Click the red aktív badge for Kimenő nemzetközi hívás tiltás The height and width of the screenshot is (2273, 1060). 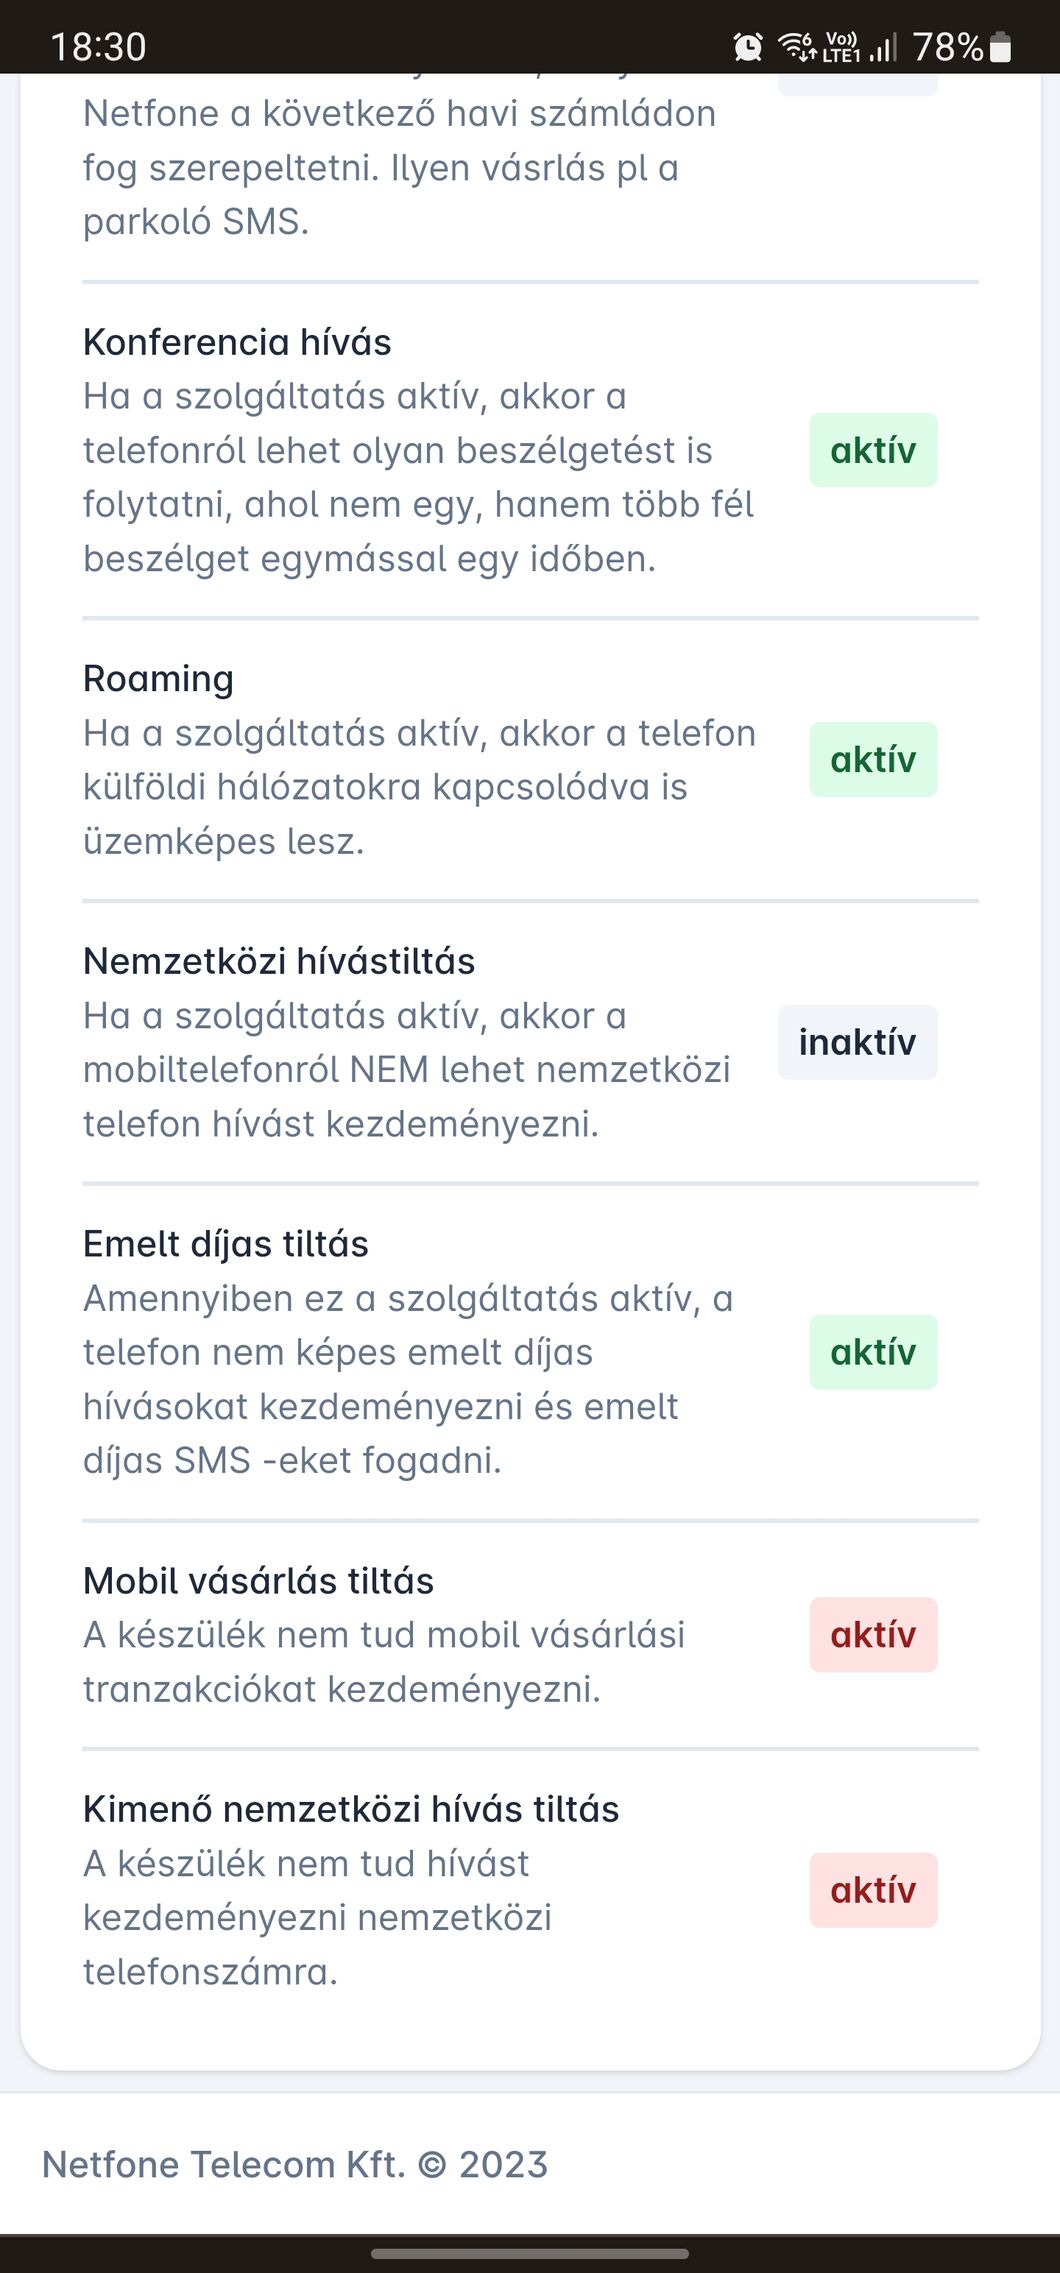(x=873, y=1890)
